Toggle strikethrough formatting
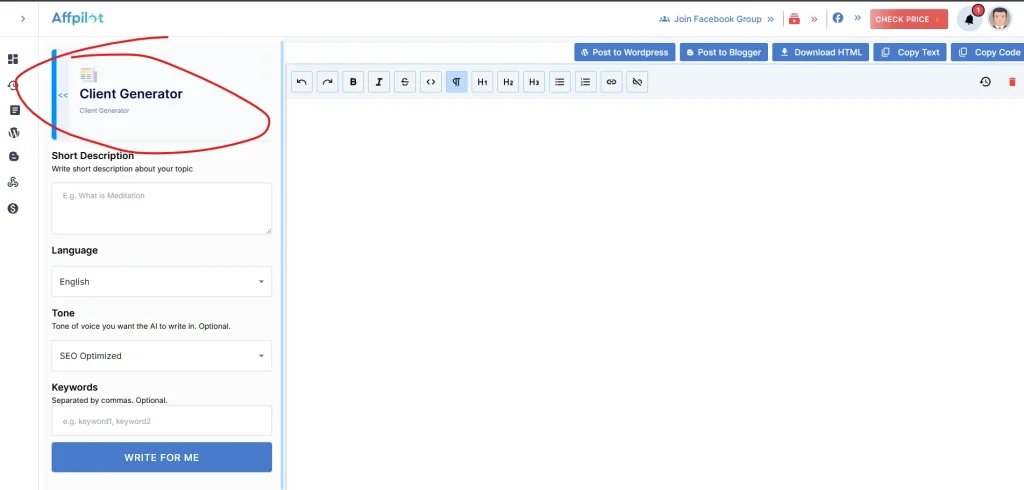Viewport: 1024px width, 490px height. pyautogui.click(x=405, y=82)
